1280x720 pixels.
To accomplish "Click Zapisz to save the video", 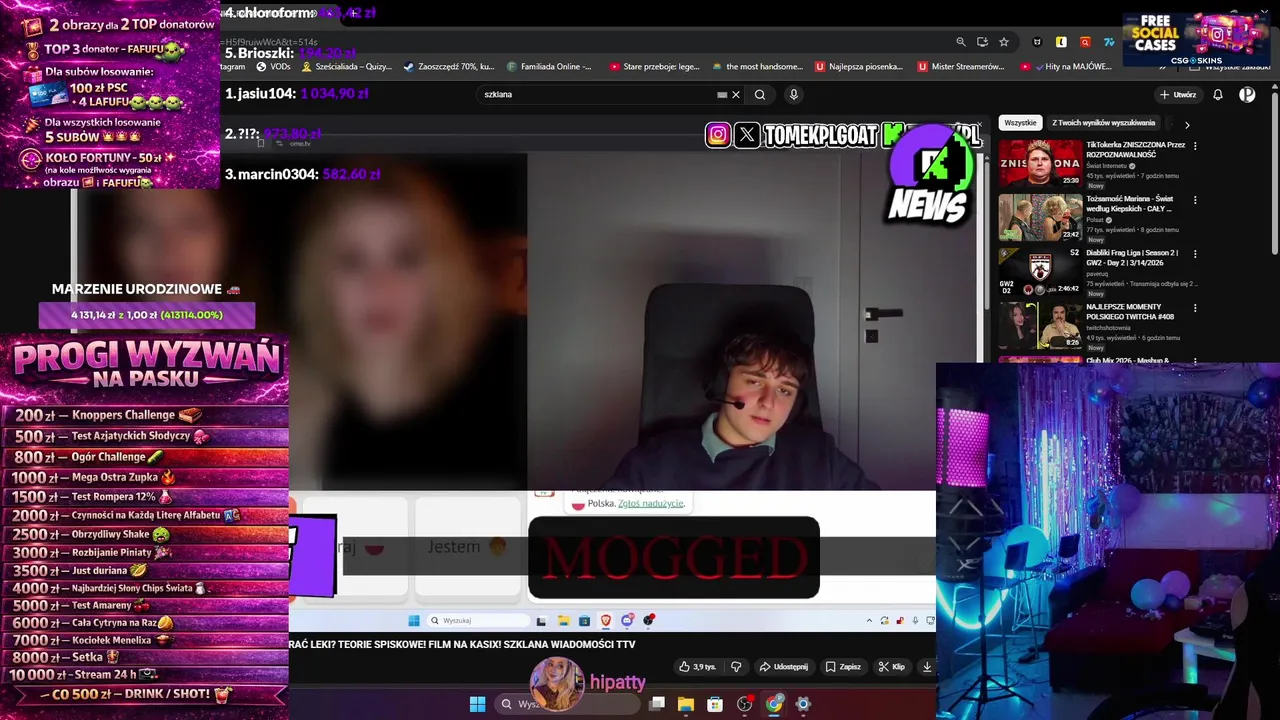I will (x=843, y=667).
